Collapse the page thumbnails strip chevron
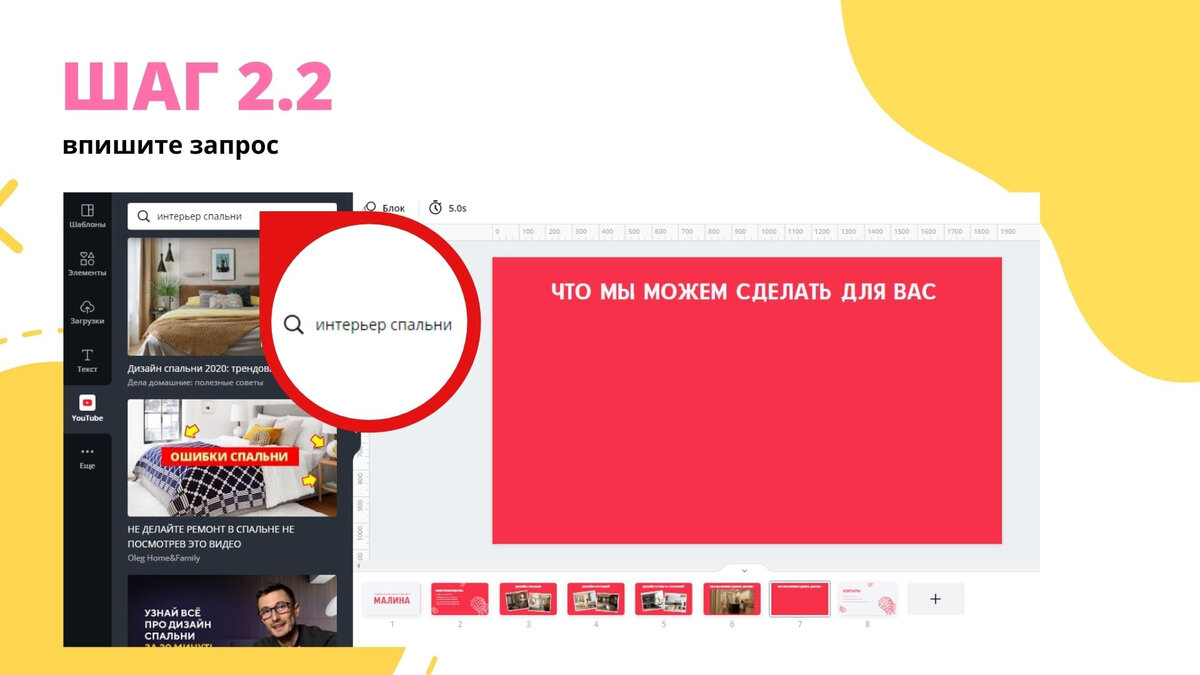Screen dimensions: 1200x675 [x=743, y=570]
